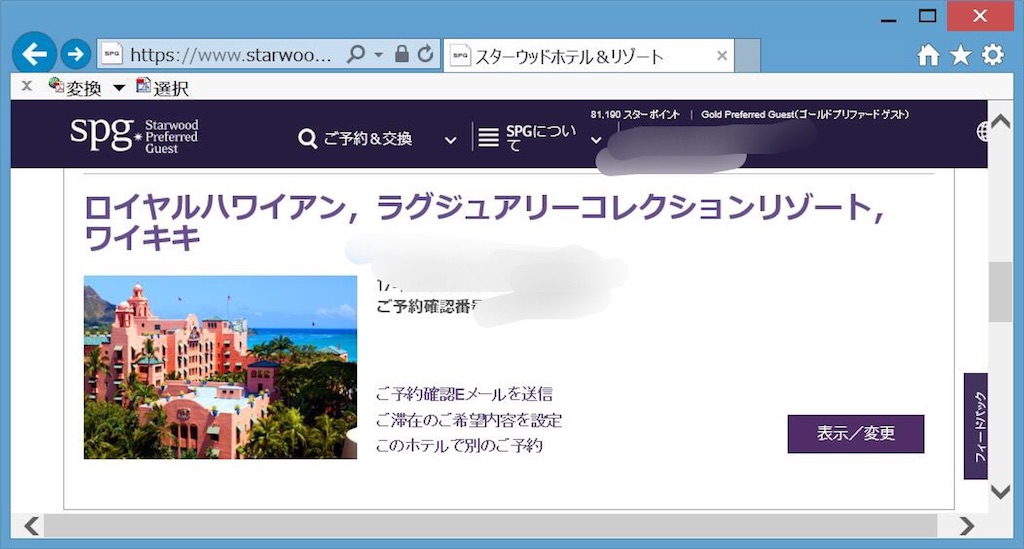The height and width of the screenshot is (549, 1024).
Task: Click the vertical scrollbar thumb
Action: coord(1000,292)
